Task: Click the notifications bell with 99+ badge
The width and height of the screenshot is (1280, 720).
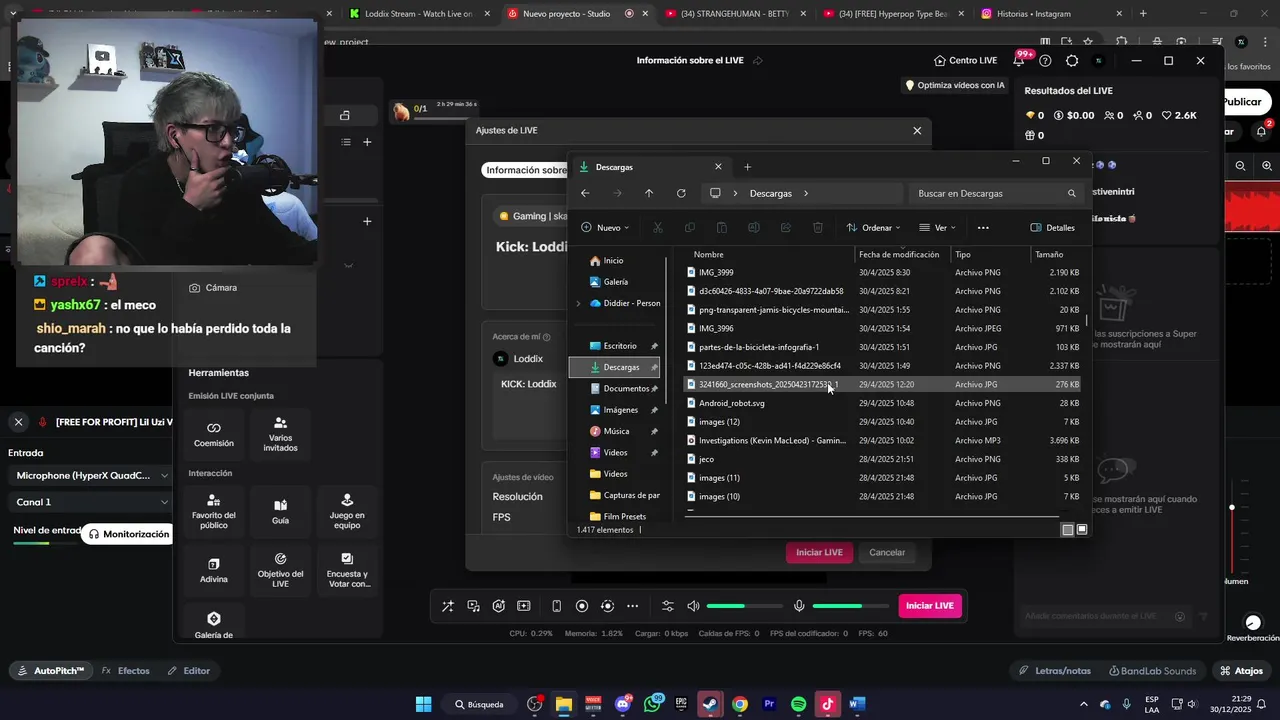Action: coord(1019,60)
